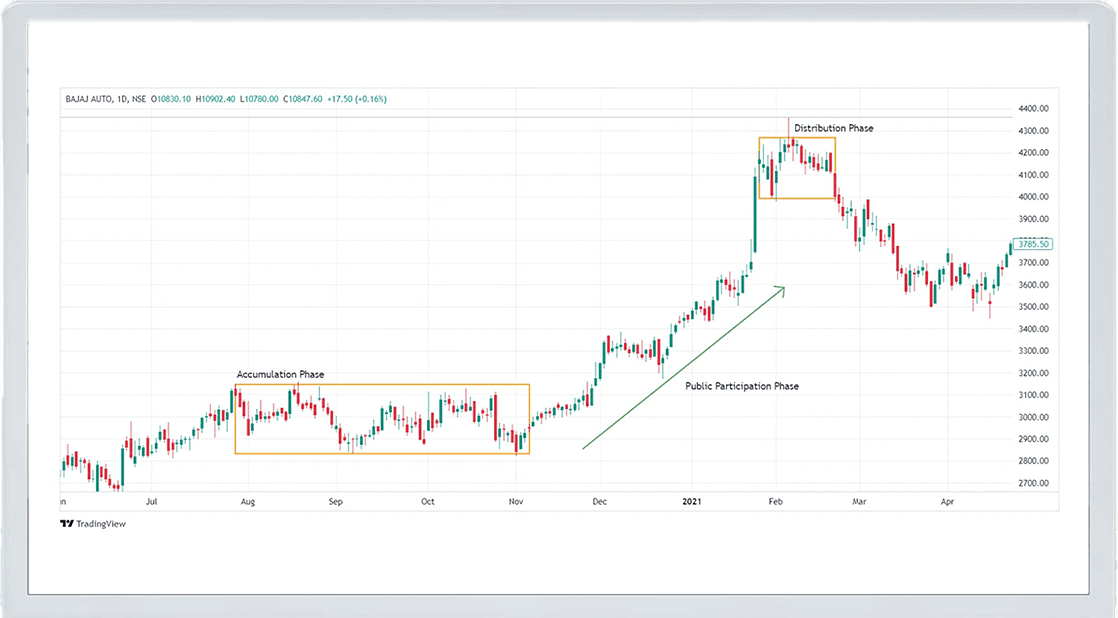Click the 2021 marker on time axis
Viewport: 1118px width, 618px height.
click(690, 500)
